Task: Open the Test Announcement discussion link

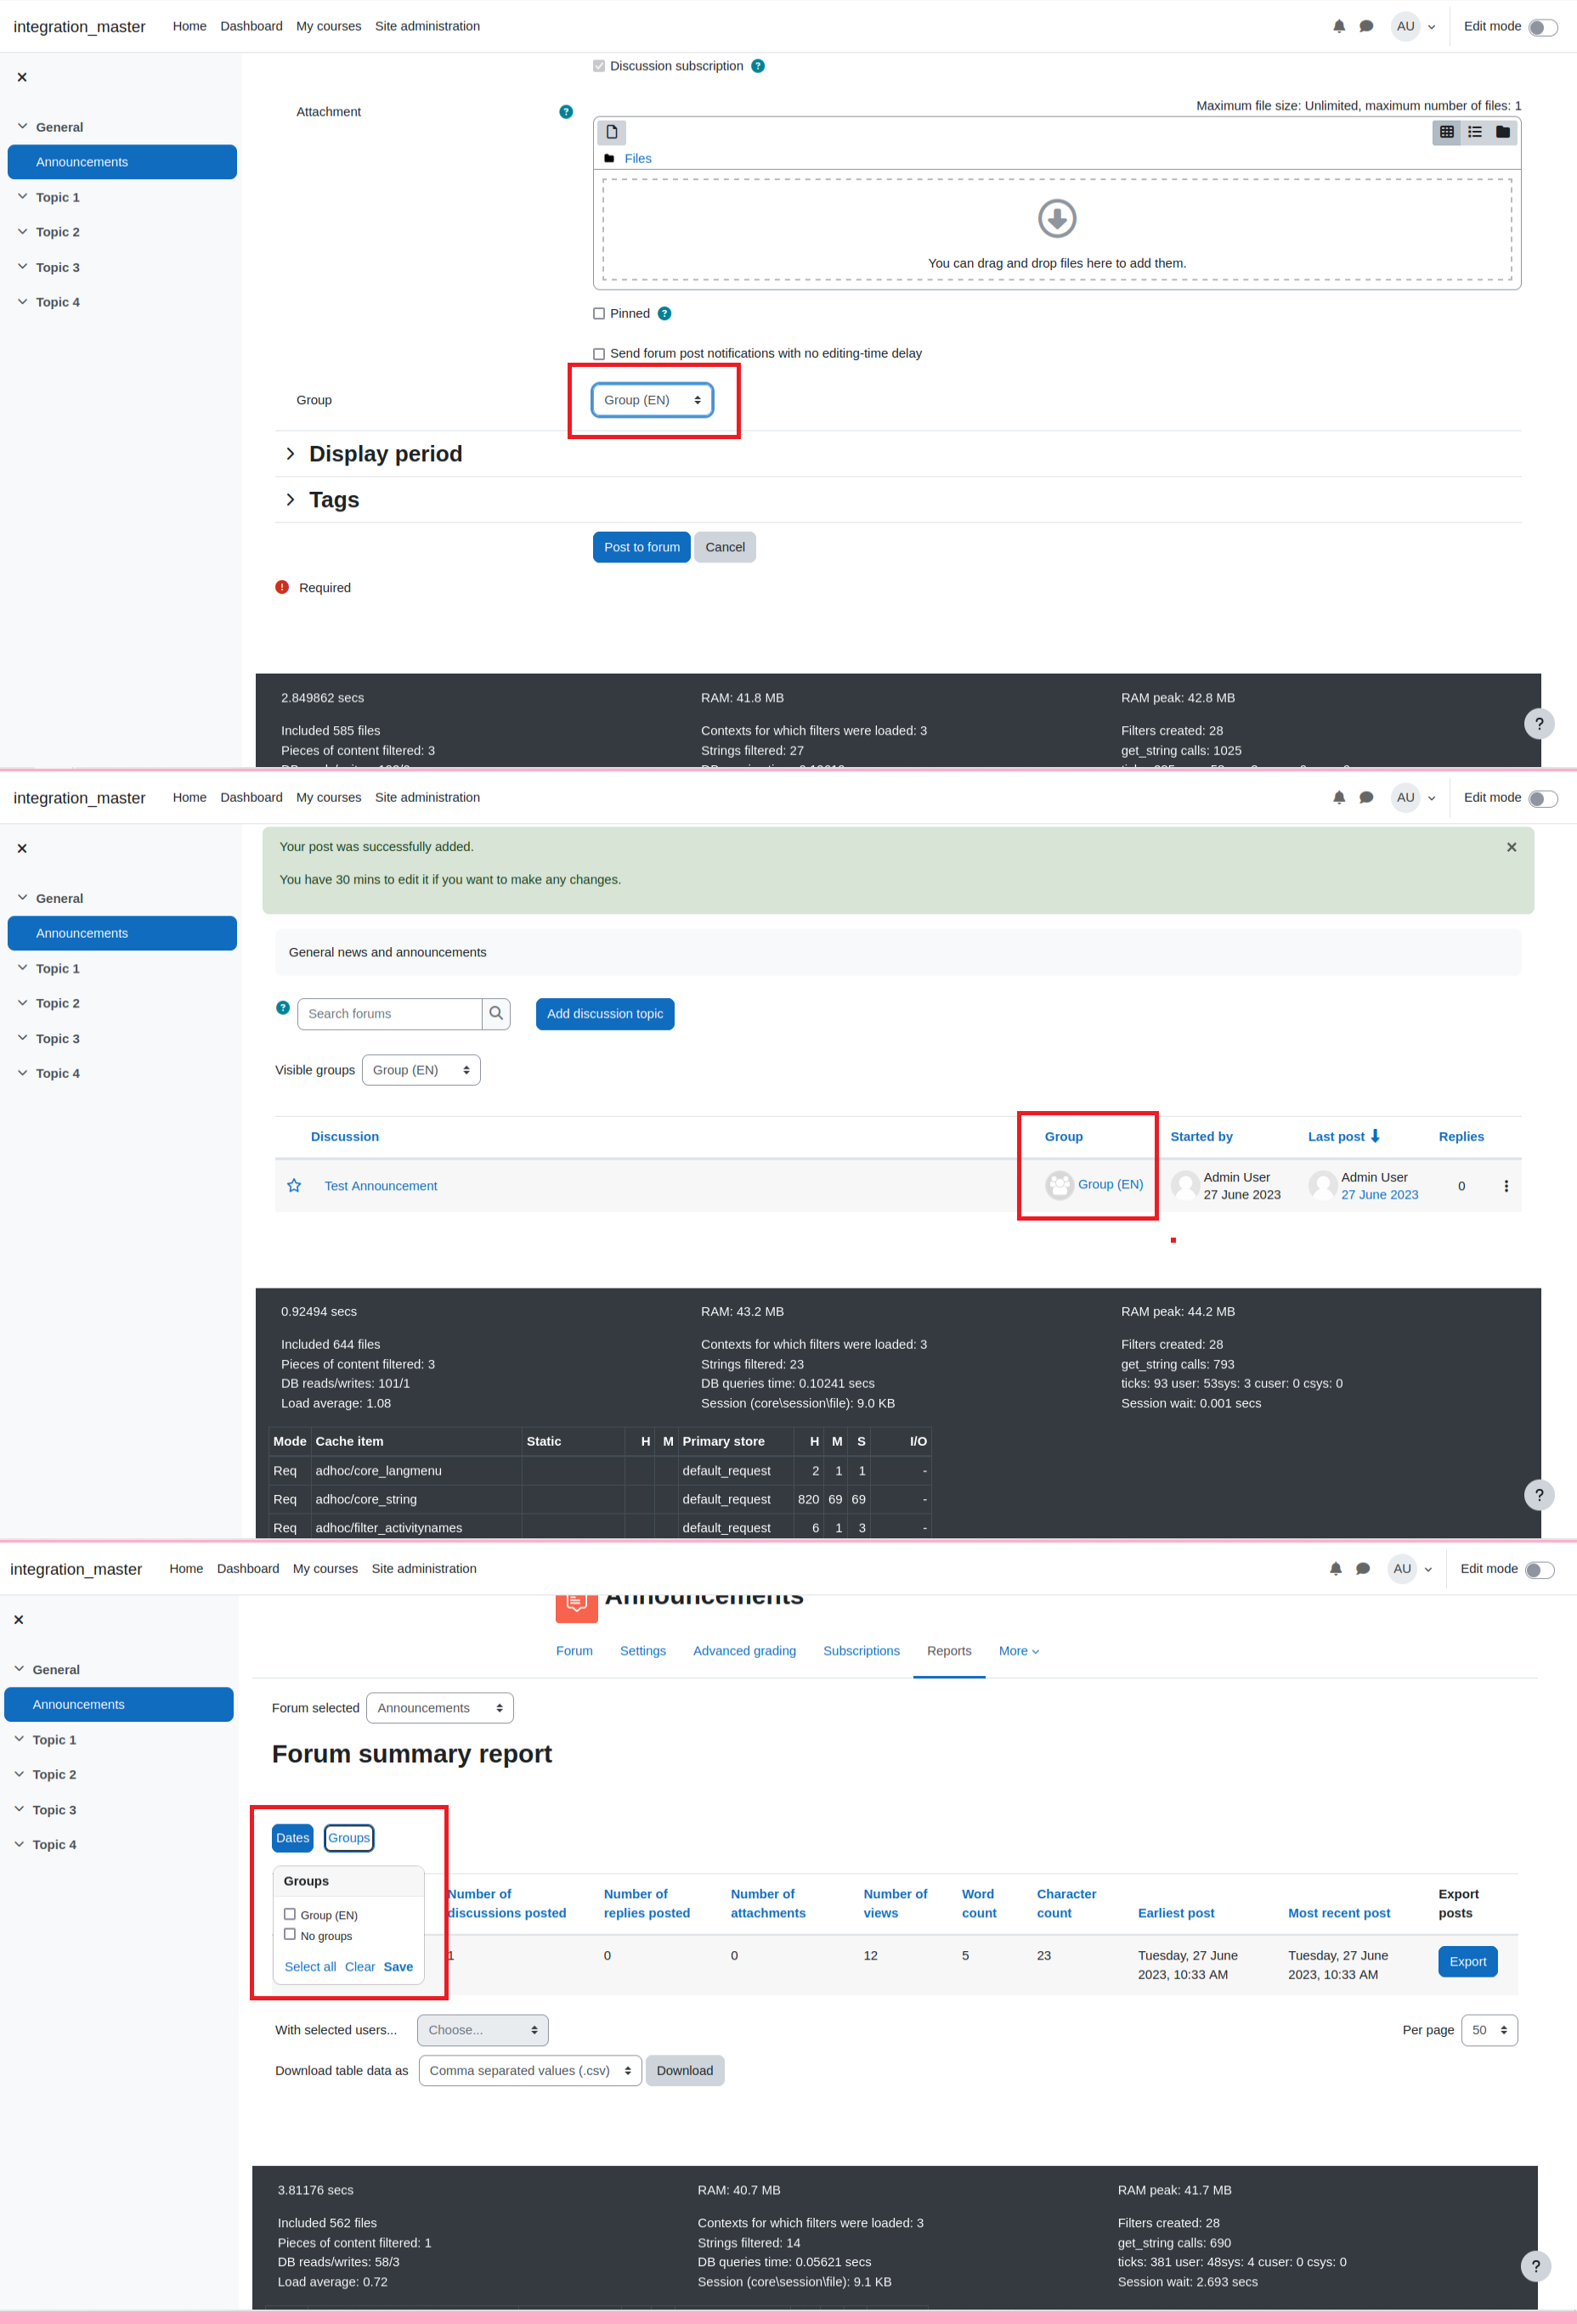Action: [381, 1186]
